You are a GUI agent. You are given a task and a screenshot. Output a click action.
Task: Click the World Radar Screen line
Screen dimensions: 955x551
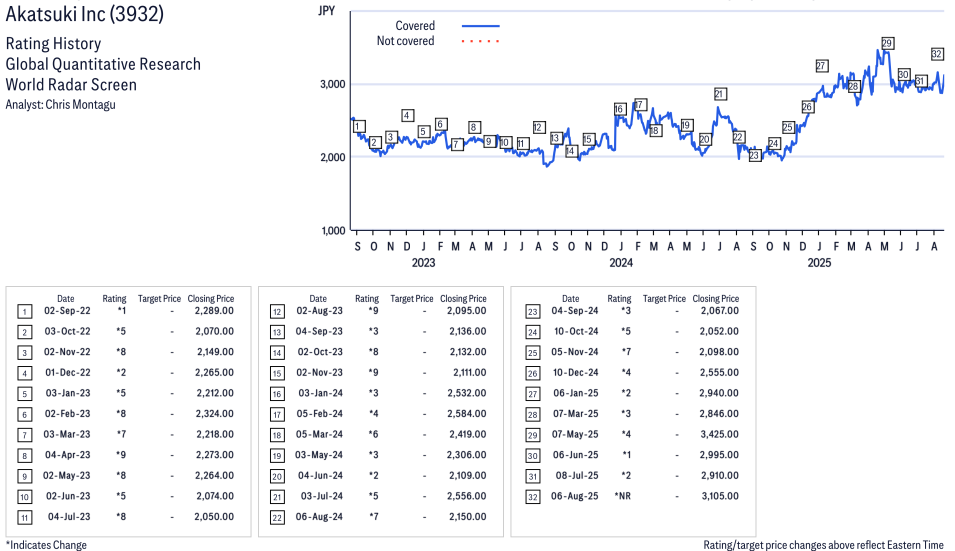71,85
